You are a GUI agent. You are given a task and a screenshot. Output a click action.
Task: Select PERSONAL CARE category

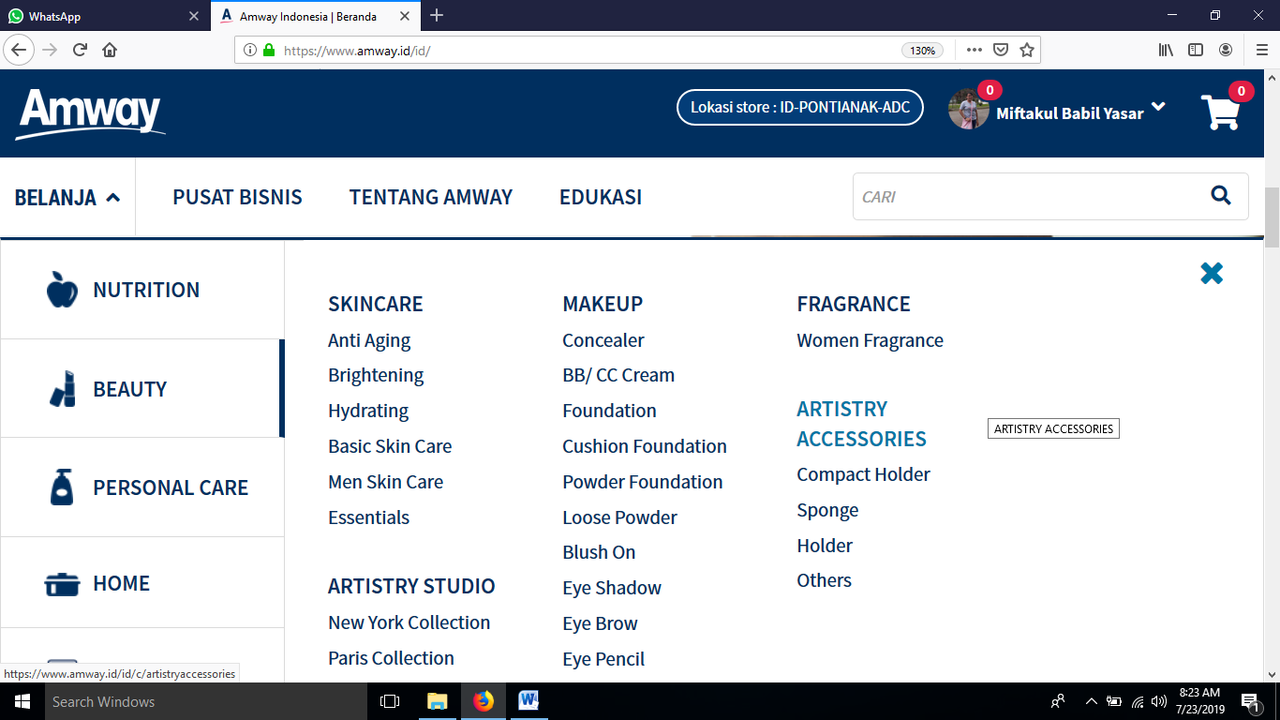click(142, 487)
